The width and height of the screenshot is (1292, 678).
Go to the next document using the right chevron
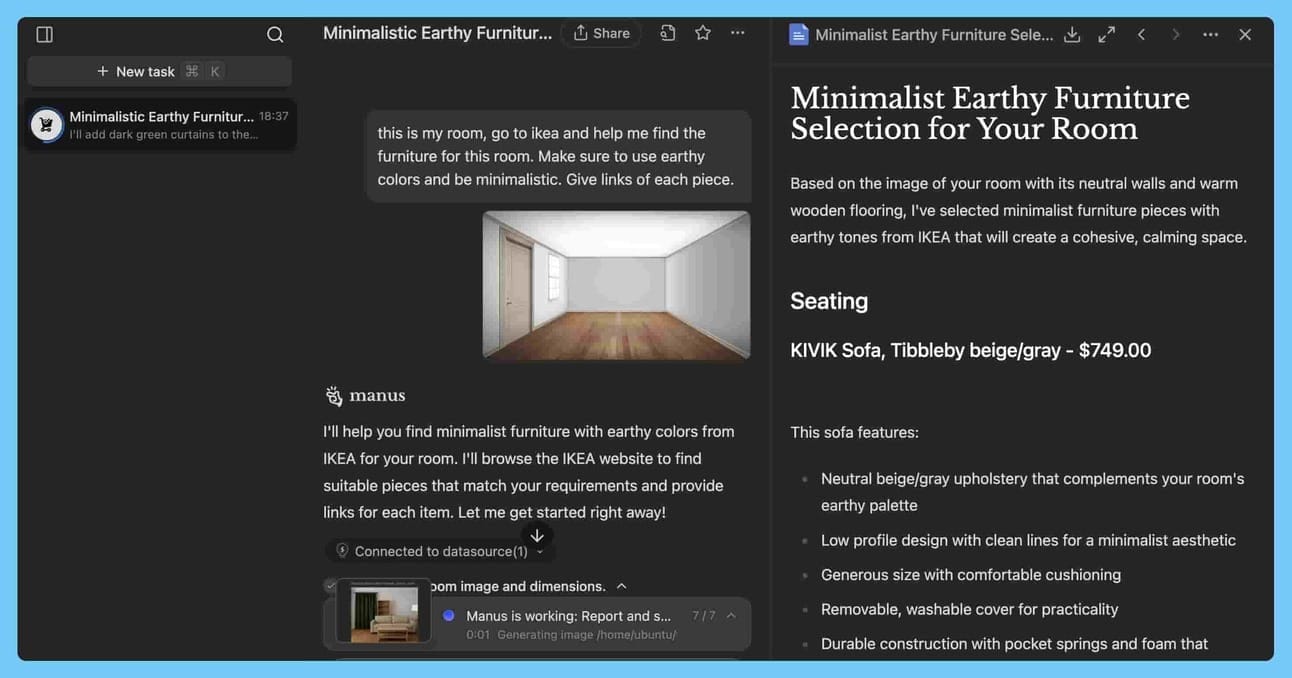point(1176,34)
